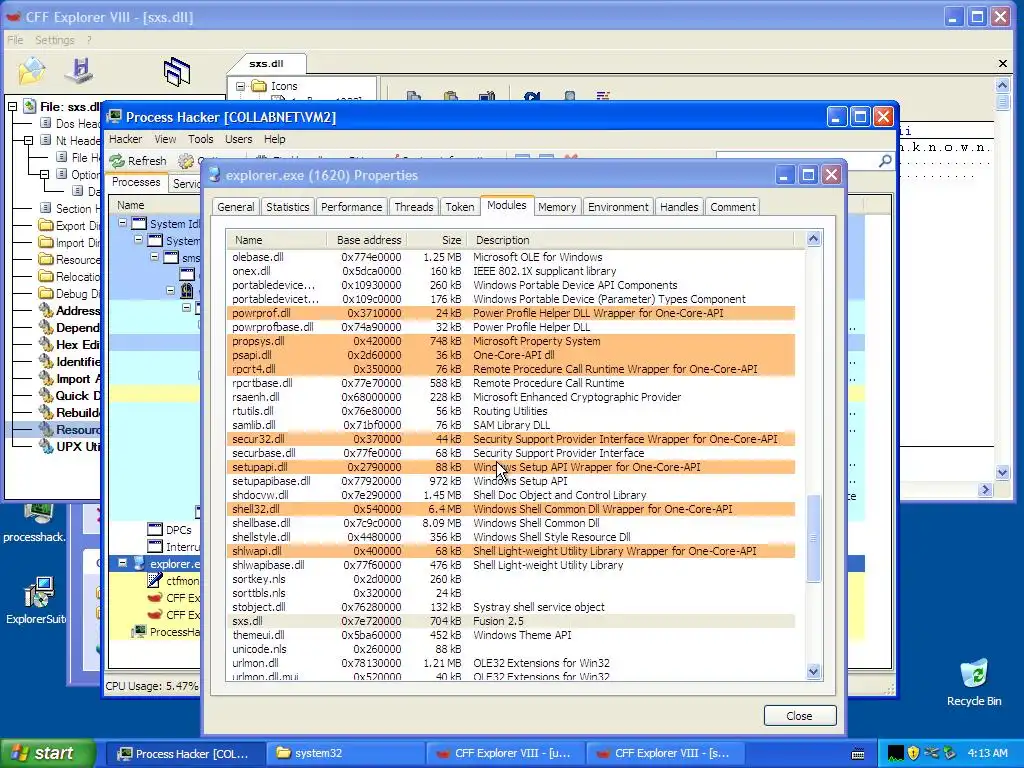Click the cascading windows icon in CFF Explorer

177,71
